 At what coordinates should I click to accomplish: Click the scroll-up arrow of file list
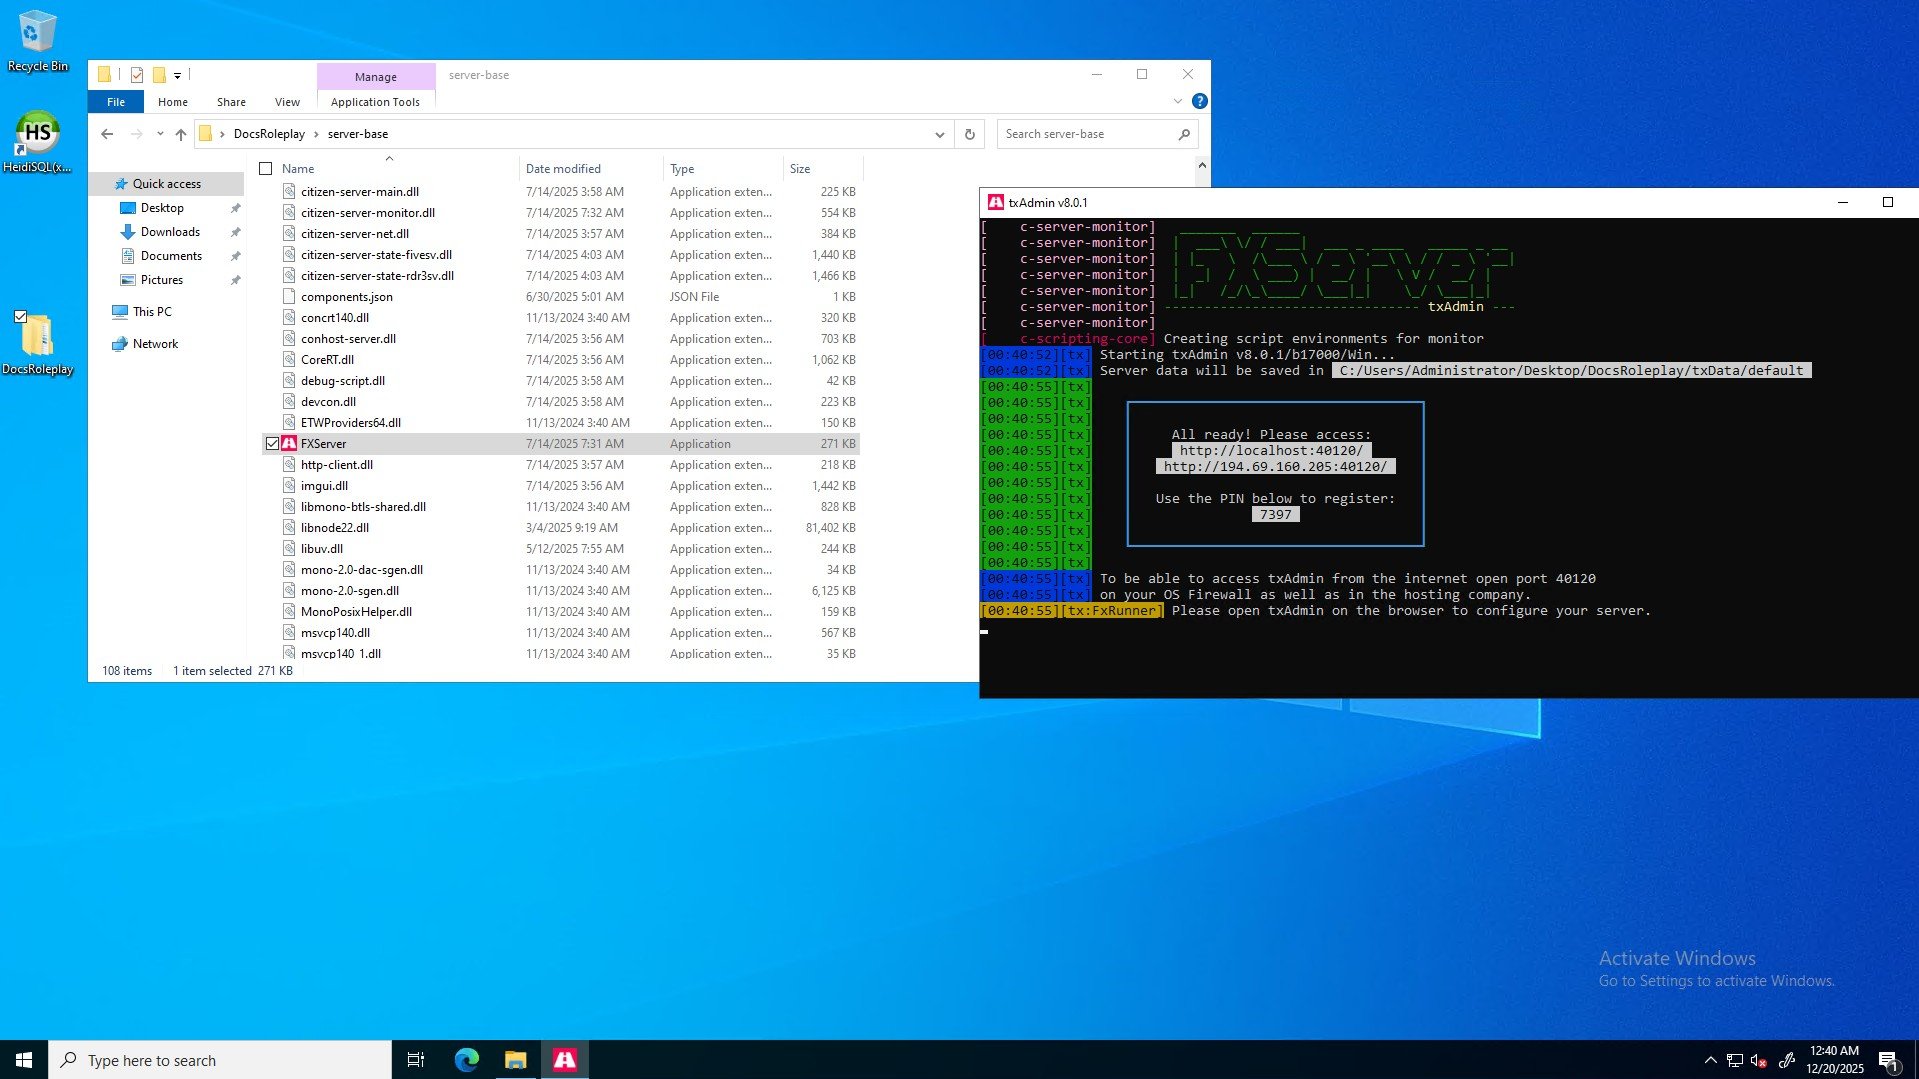[1202, 166]
